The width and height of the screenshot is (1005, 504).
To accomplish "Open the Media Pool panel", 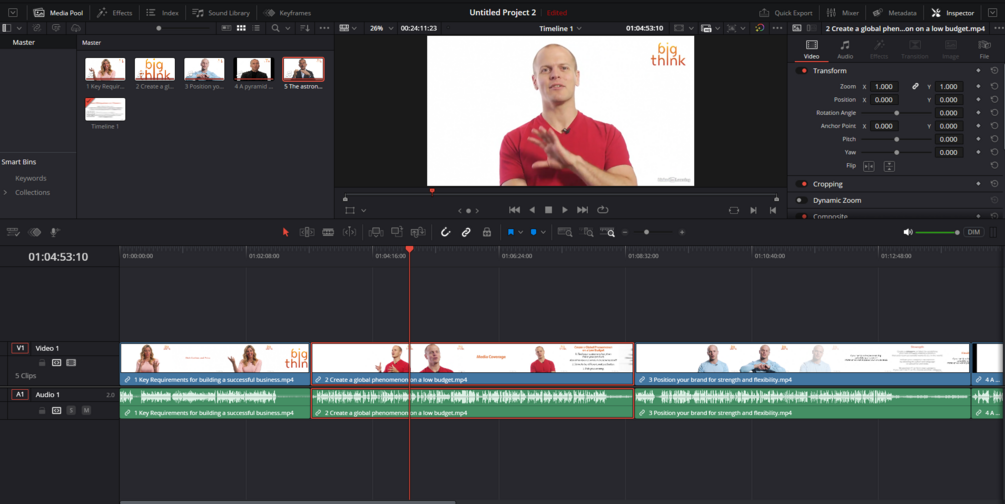I will 58,13.
